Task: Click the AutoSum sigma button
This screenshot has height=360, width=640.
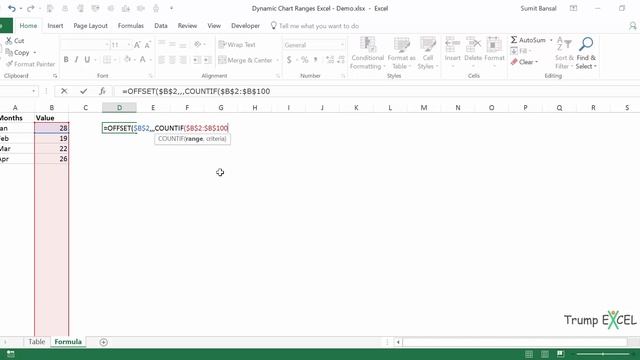Action: (x=527, y=40)
